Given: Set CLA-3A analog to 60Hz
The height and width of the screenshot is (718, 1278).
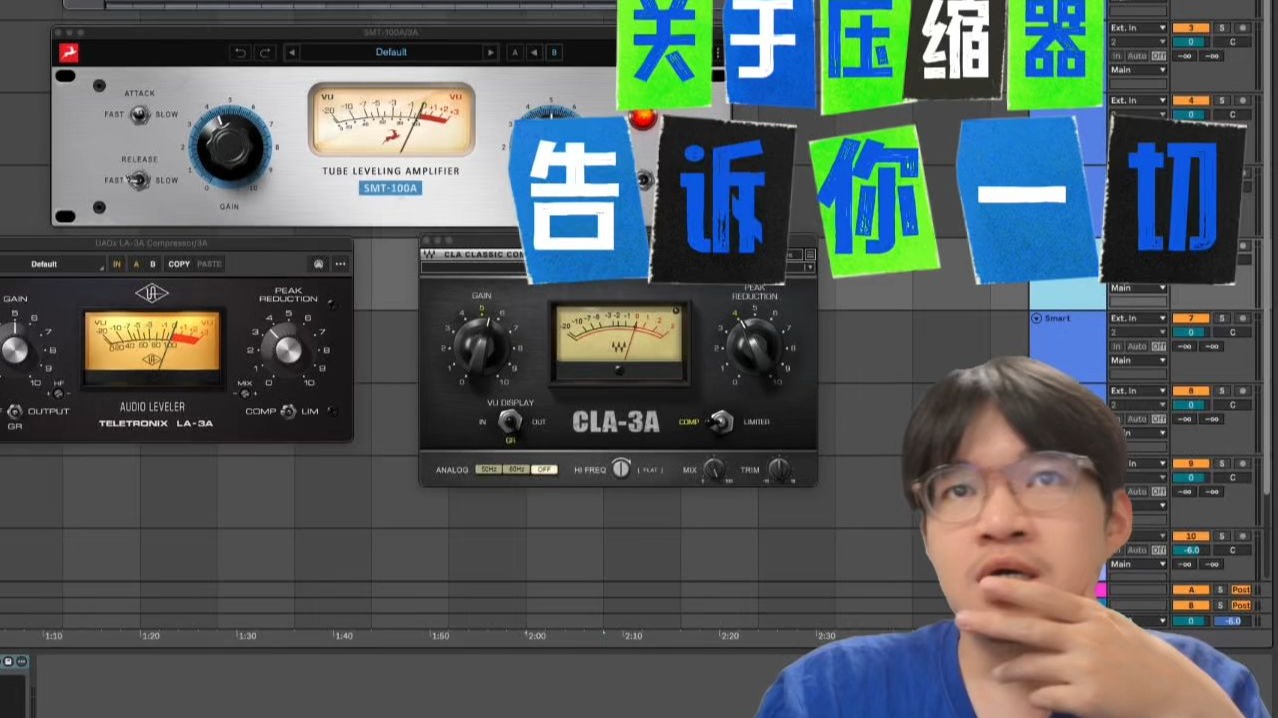Looking at the screenshot, I should click(516, 469).
